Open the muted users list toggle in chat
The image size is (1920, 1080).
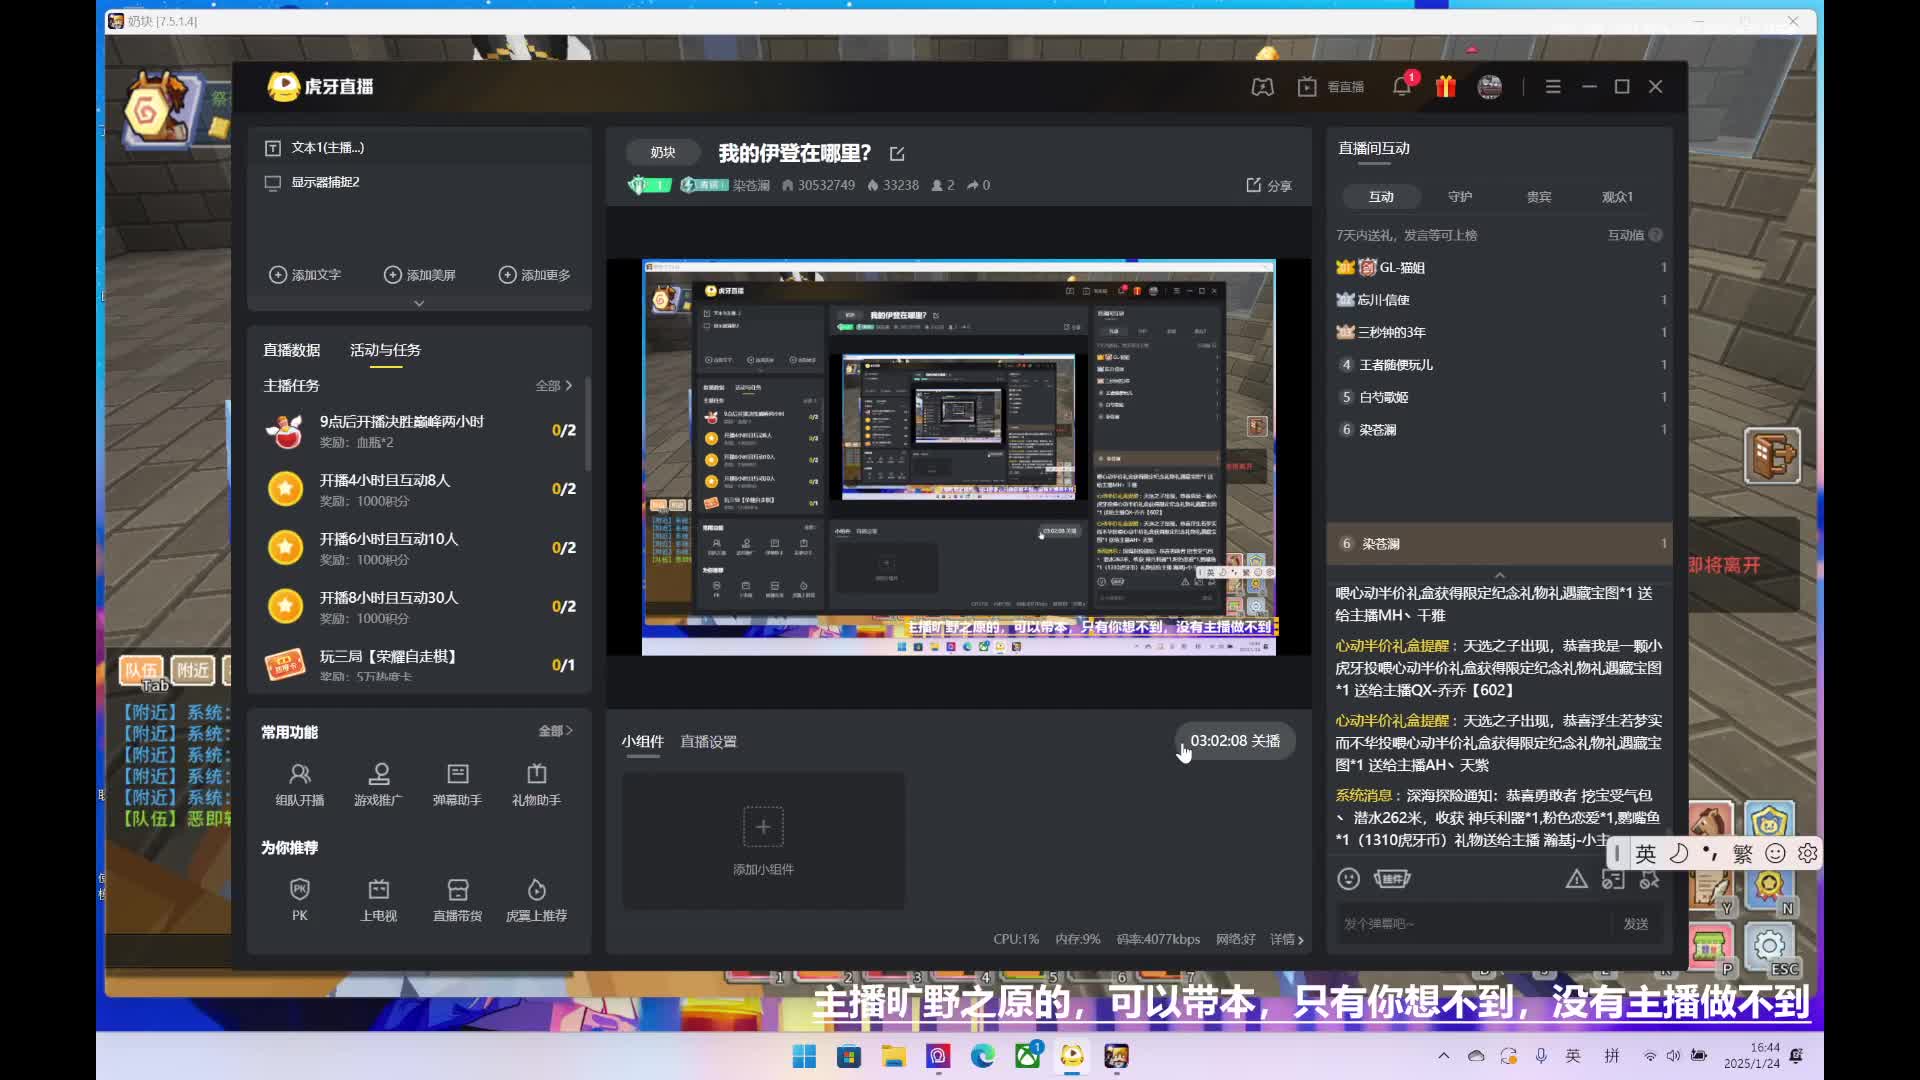pyautogui.click(x=1650, y=879)
